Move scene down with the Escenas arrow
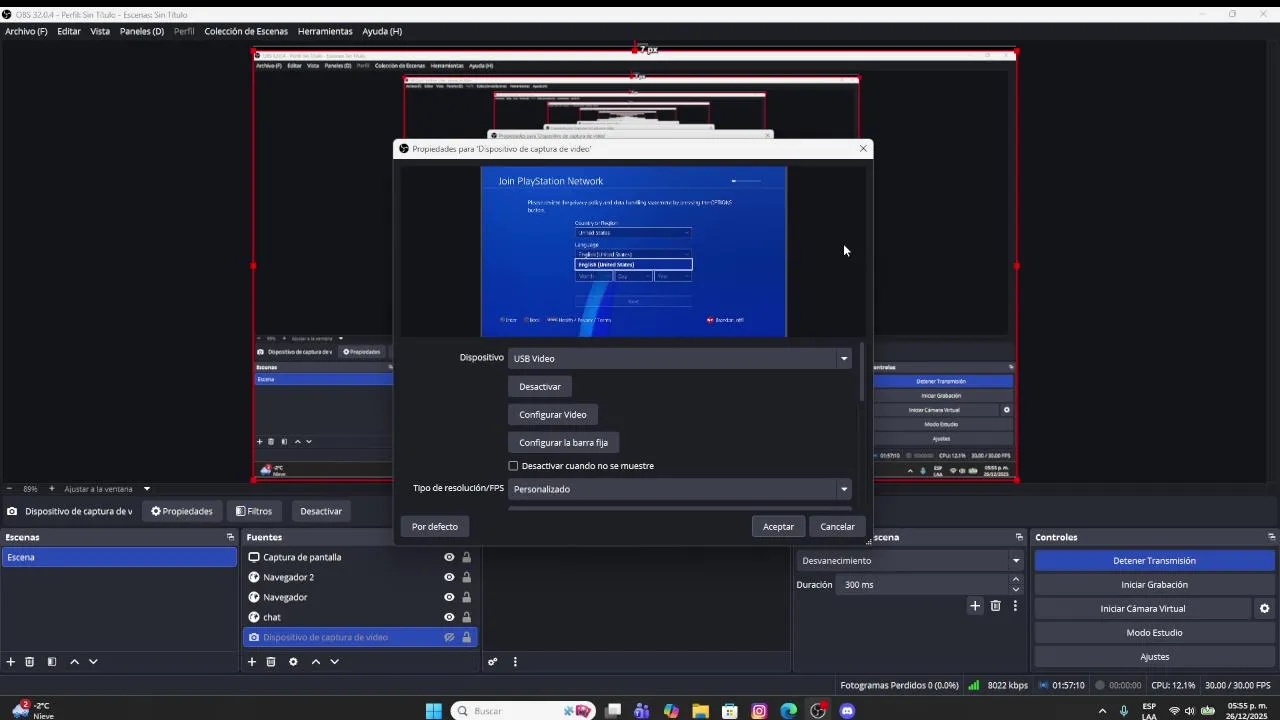The image size is (1280, 720). pyautogui.click(x=93, y=662)
